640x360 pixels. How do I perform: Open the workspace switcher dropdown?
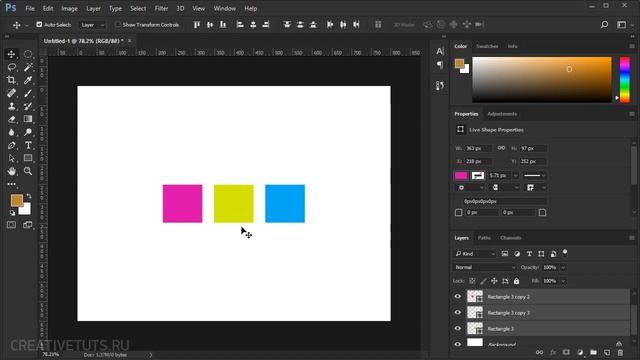pos(624,25)
